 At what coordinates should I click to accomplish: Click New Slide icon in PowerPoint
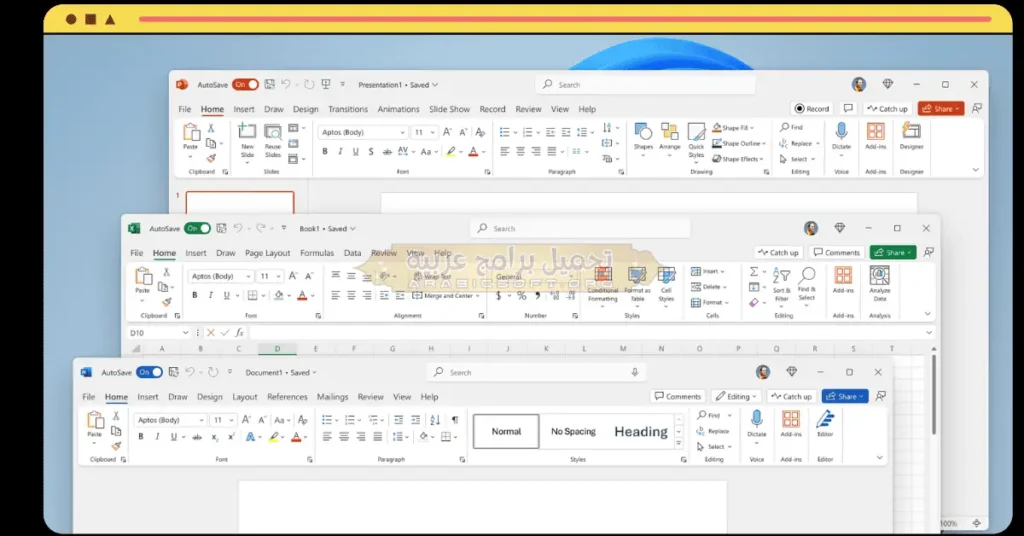click(247, 132)
